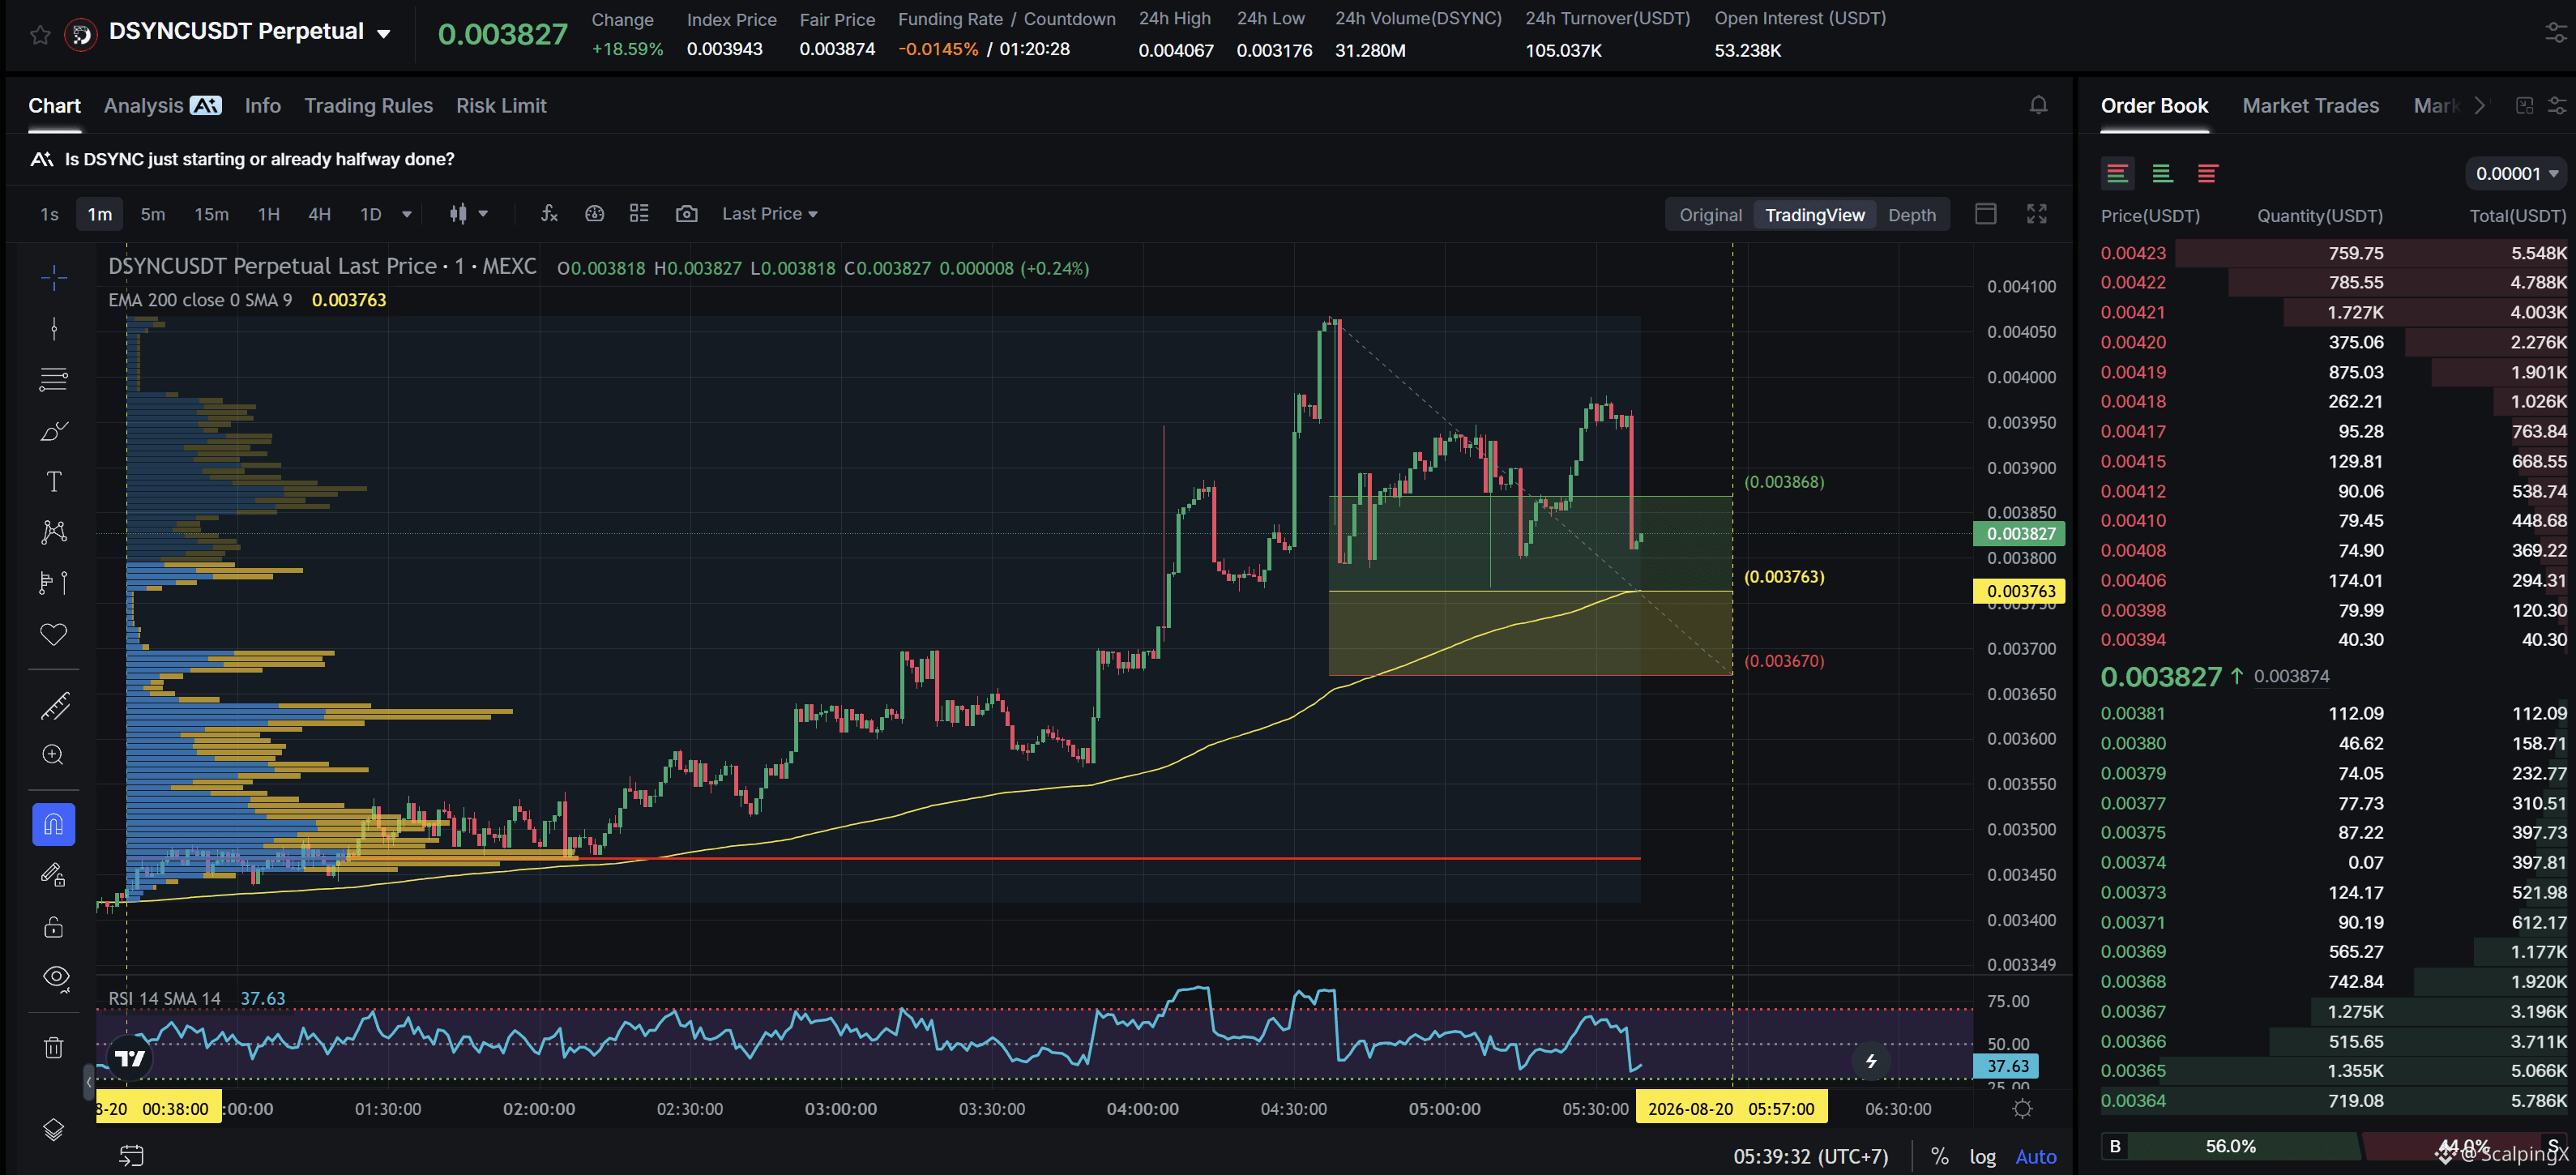Toggle magnet mode snapping
The width and height of the screenshot is (2576, 1175).
point(54,824)
